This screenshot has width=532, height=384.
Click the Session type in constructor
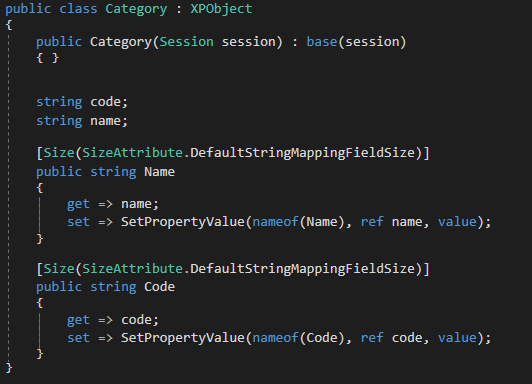point(187,42)
